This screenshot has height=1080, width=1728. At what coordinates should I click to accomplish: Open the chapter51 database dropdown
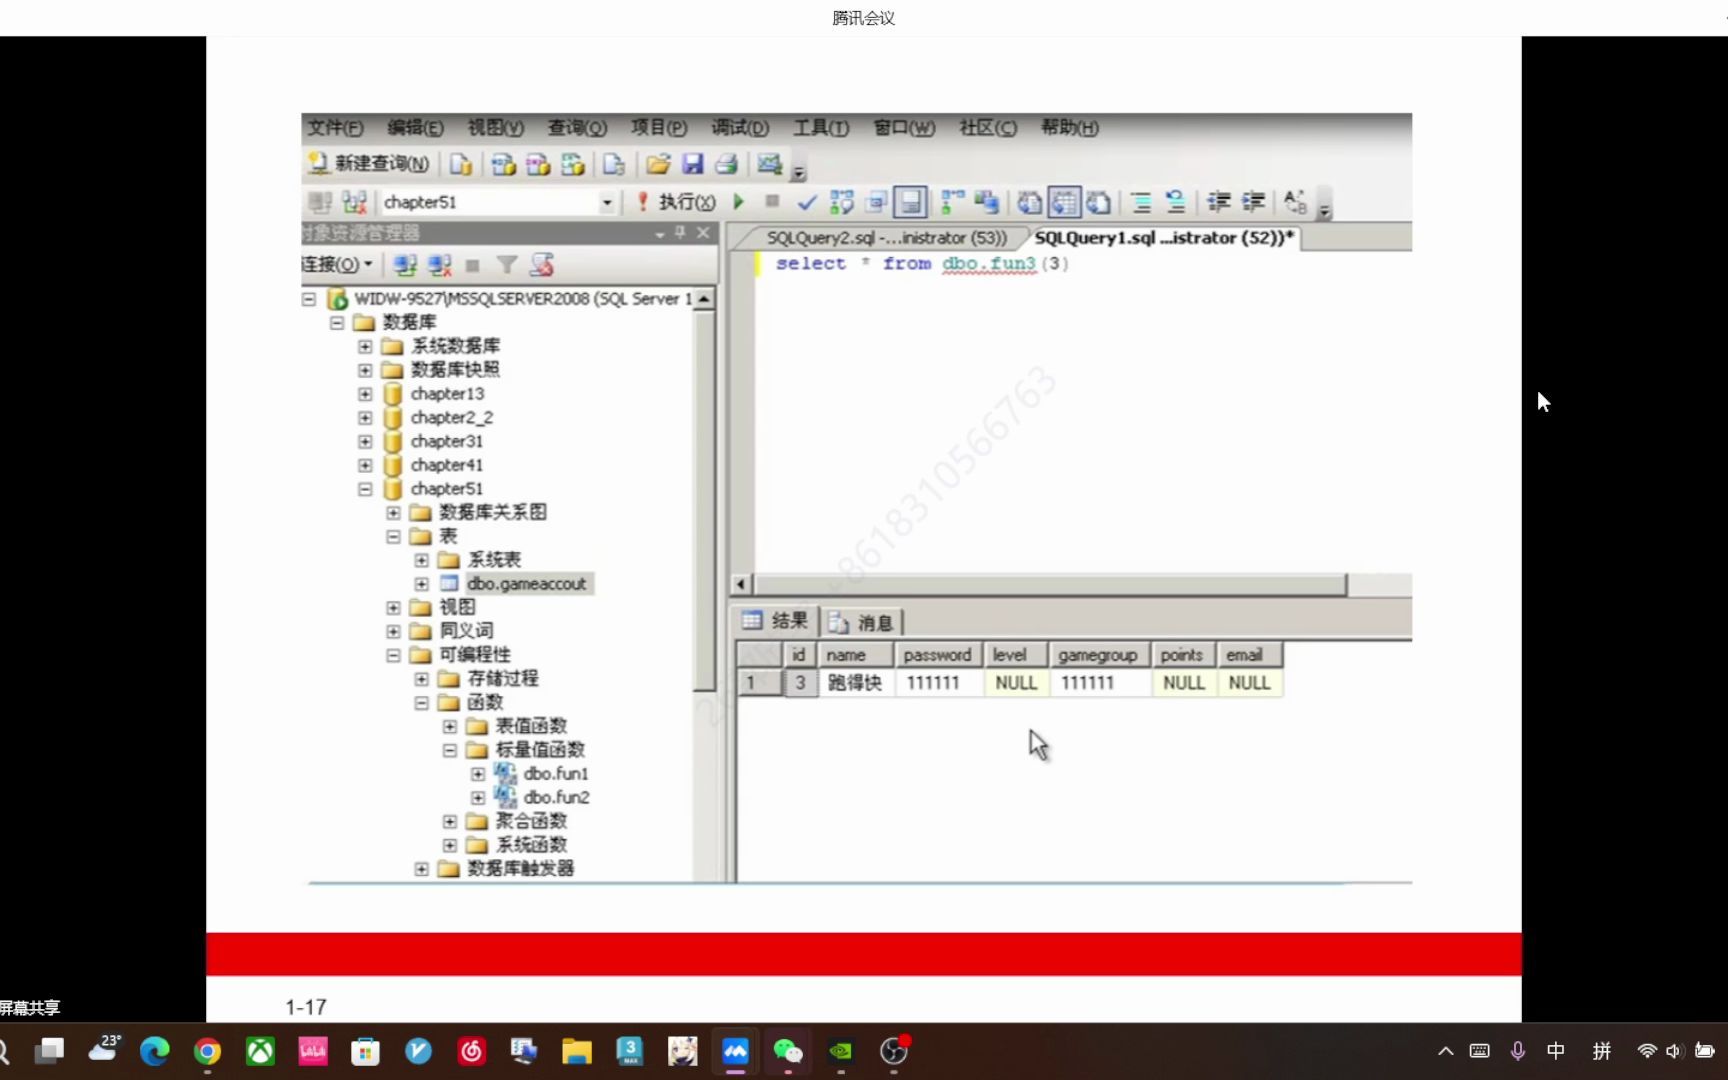(606, 202)
